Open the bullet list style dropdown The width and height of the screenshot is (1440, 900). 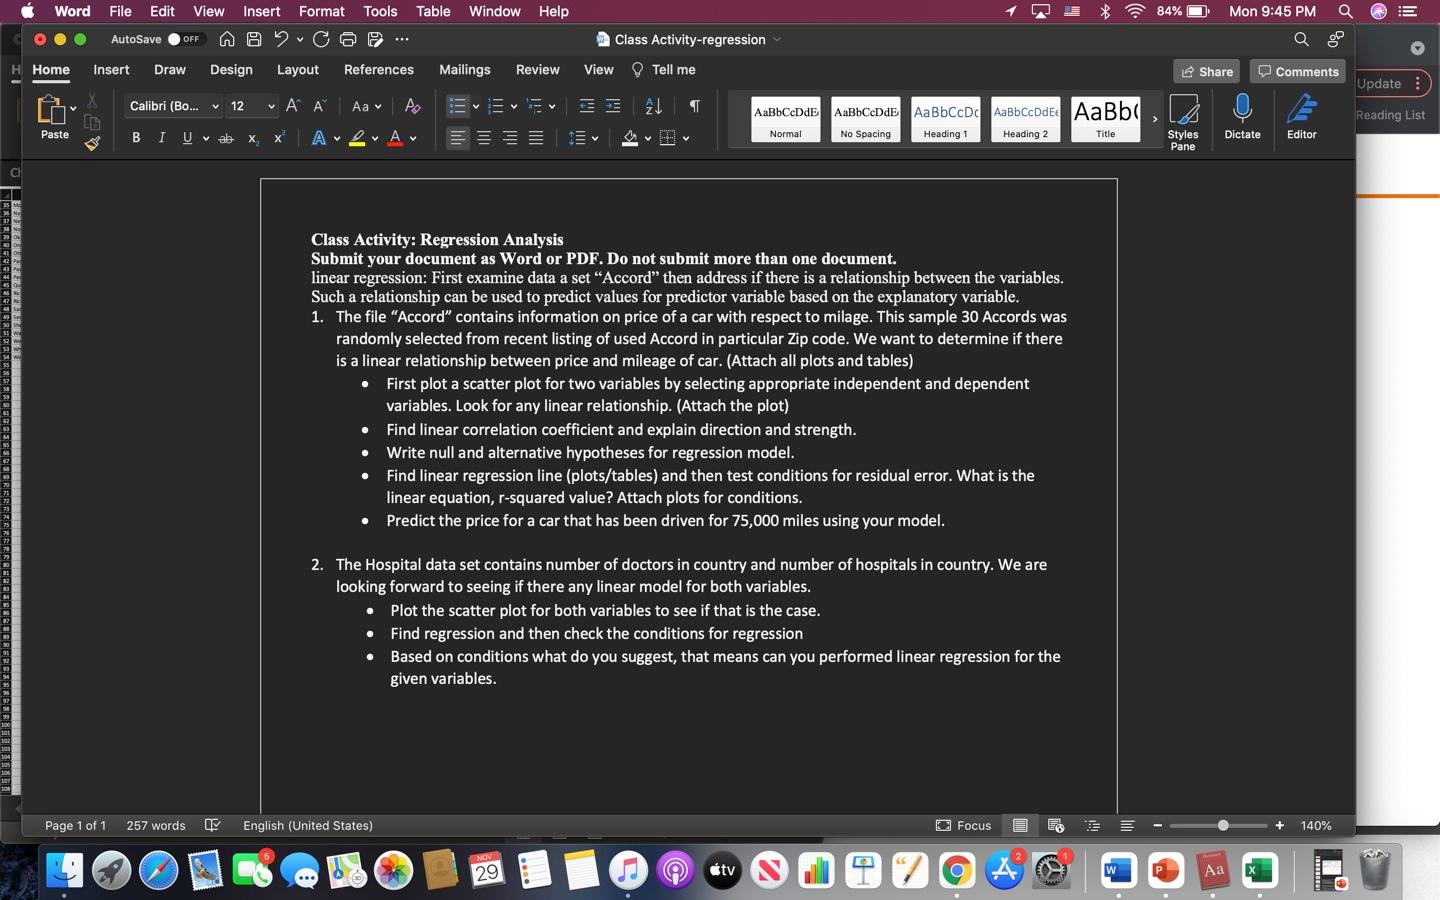point(475,105)
